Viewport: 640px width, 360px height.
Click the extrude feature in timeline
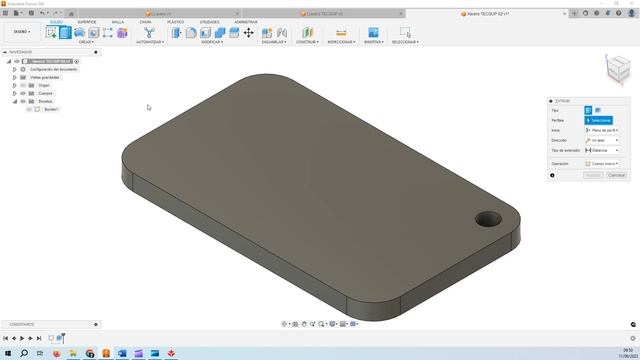(x=60, y=338)
